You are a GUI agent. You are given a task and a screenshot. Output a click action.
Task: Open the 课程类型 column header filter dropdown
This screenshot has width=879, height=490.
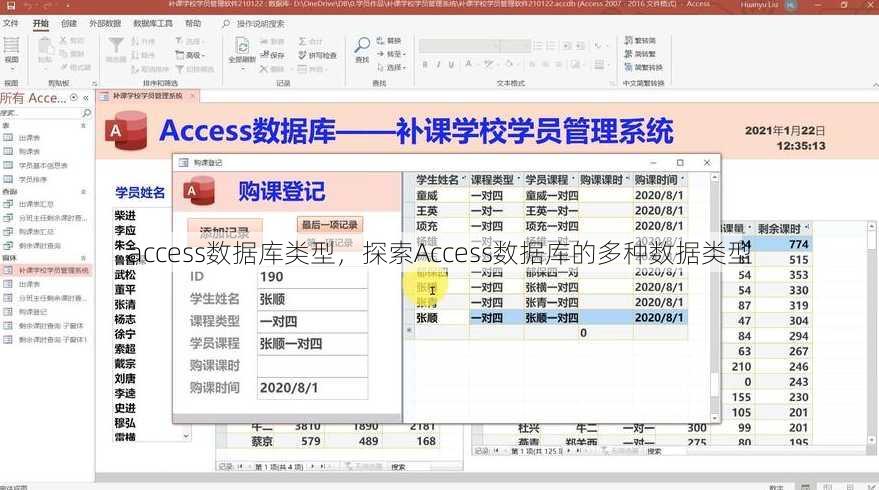pos(519,179)
